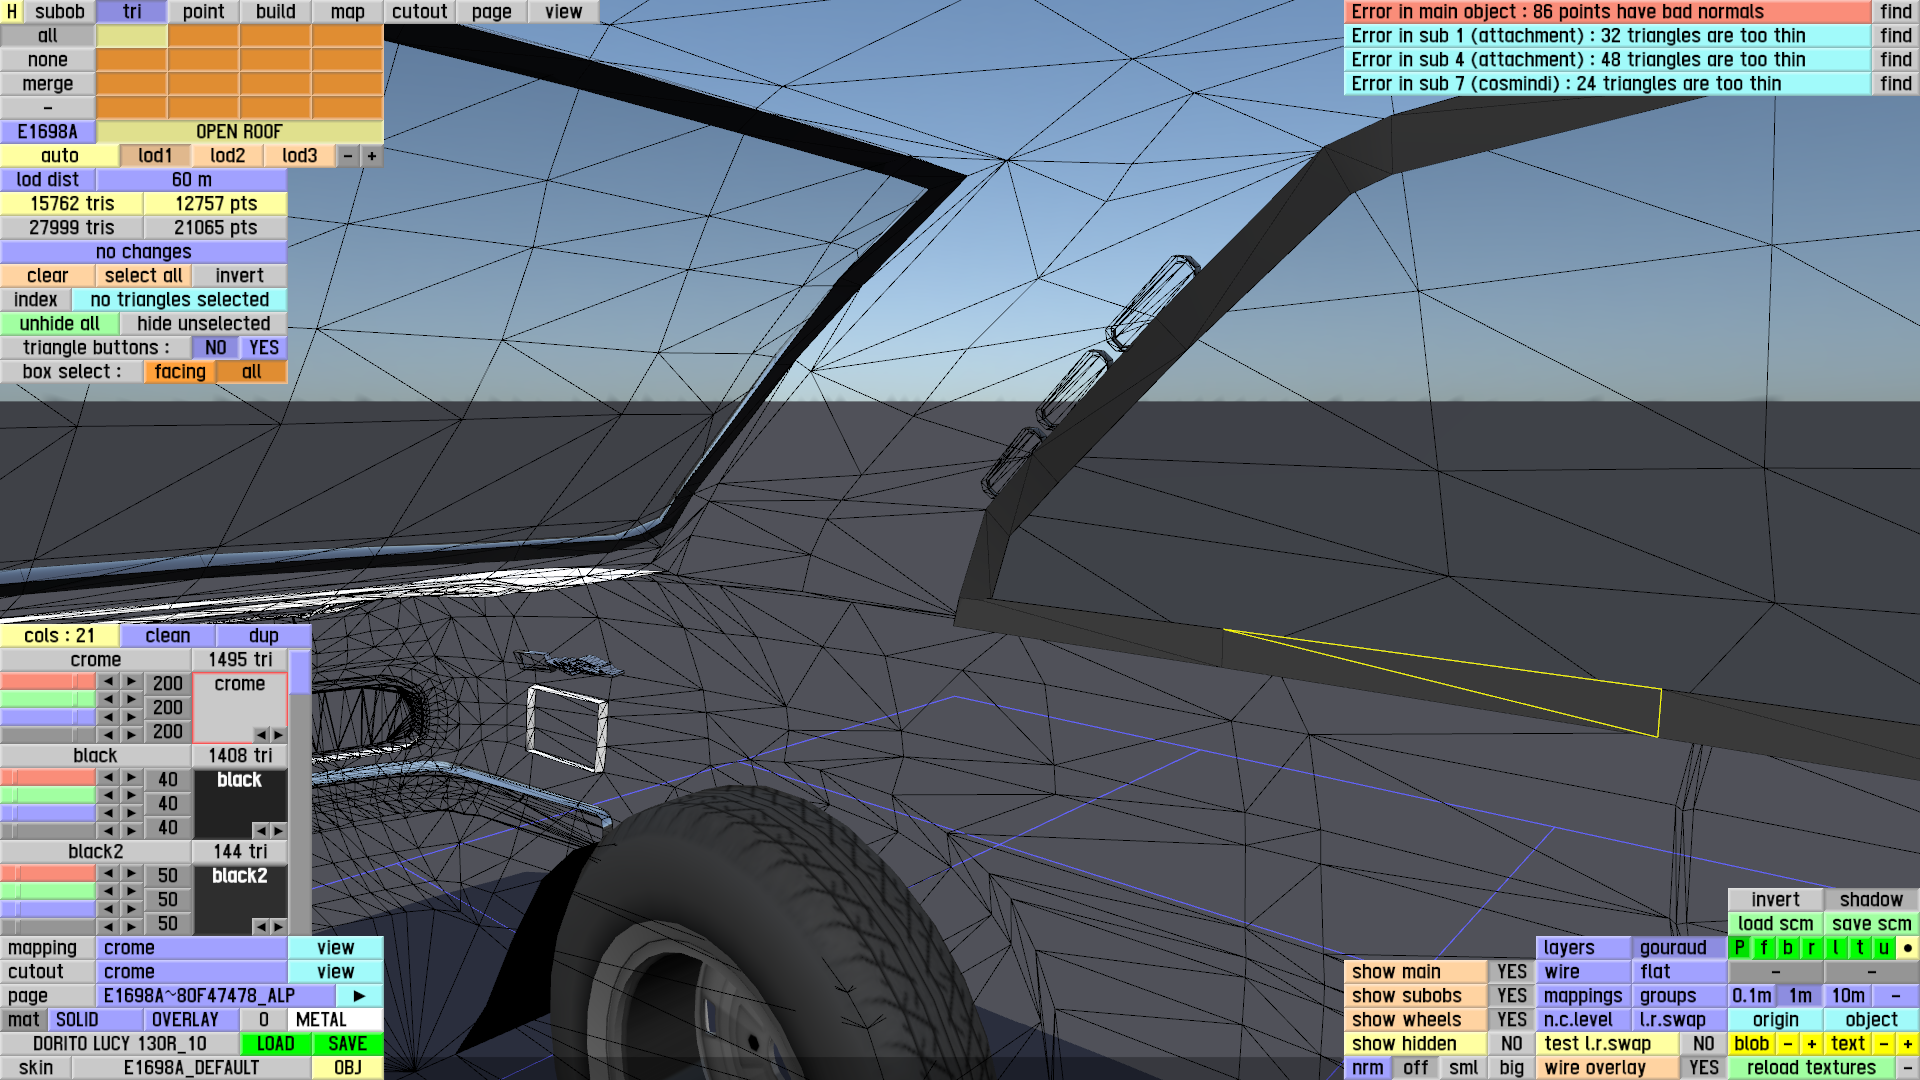Image resolution: width=1920 pixels, height=1080 pixels.
Task: Adjust the crome red colour slider
Action: point(48,682)
